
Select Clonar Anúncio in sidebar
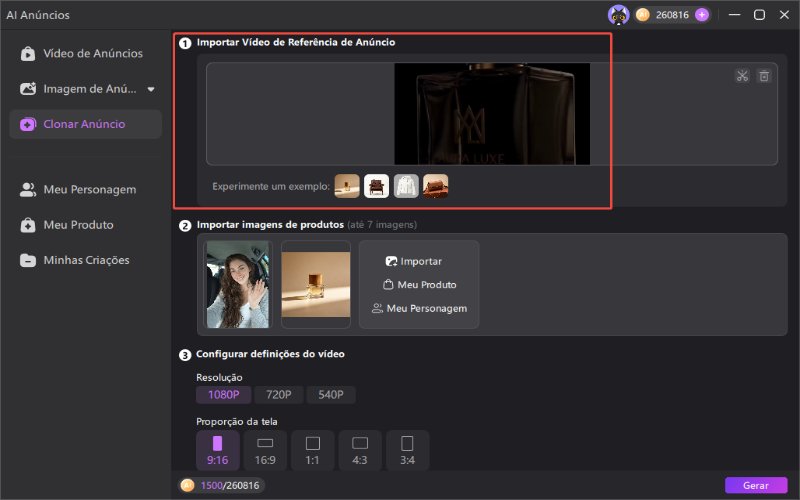(86, 124)
